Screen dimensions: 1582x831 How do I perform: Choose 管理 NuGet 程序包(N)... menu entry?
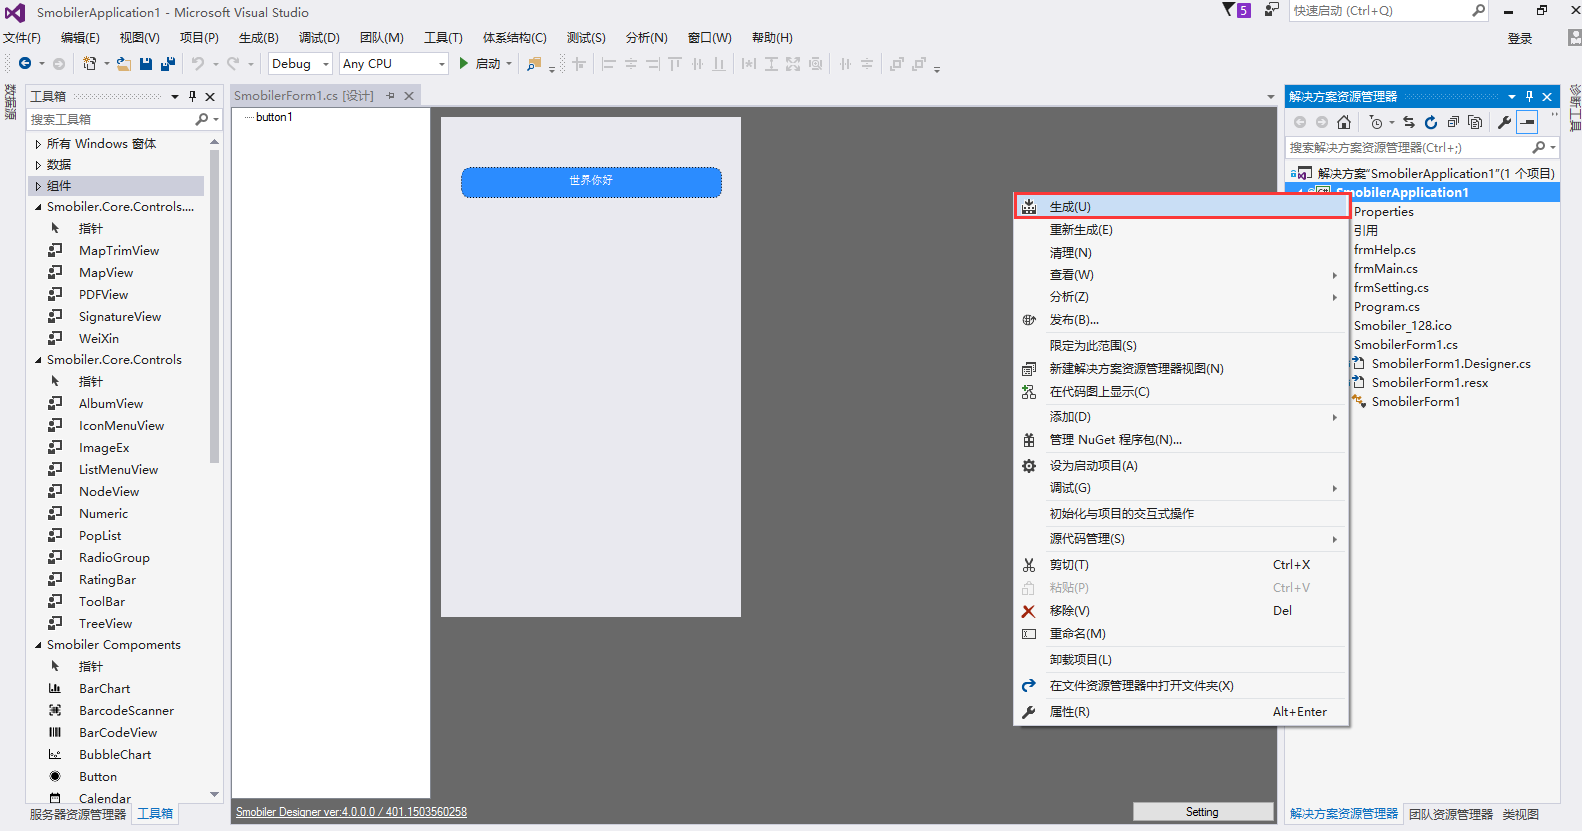coord(1181,440)
